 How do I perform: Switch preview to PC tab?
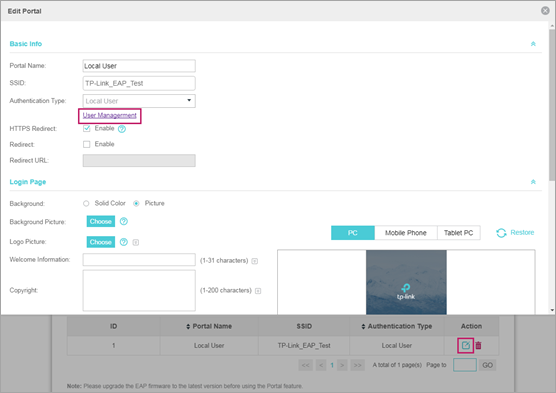pos(353,233)
